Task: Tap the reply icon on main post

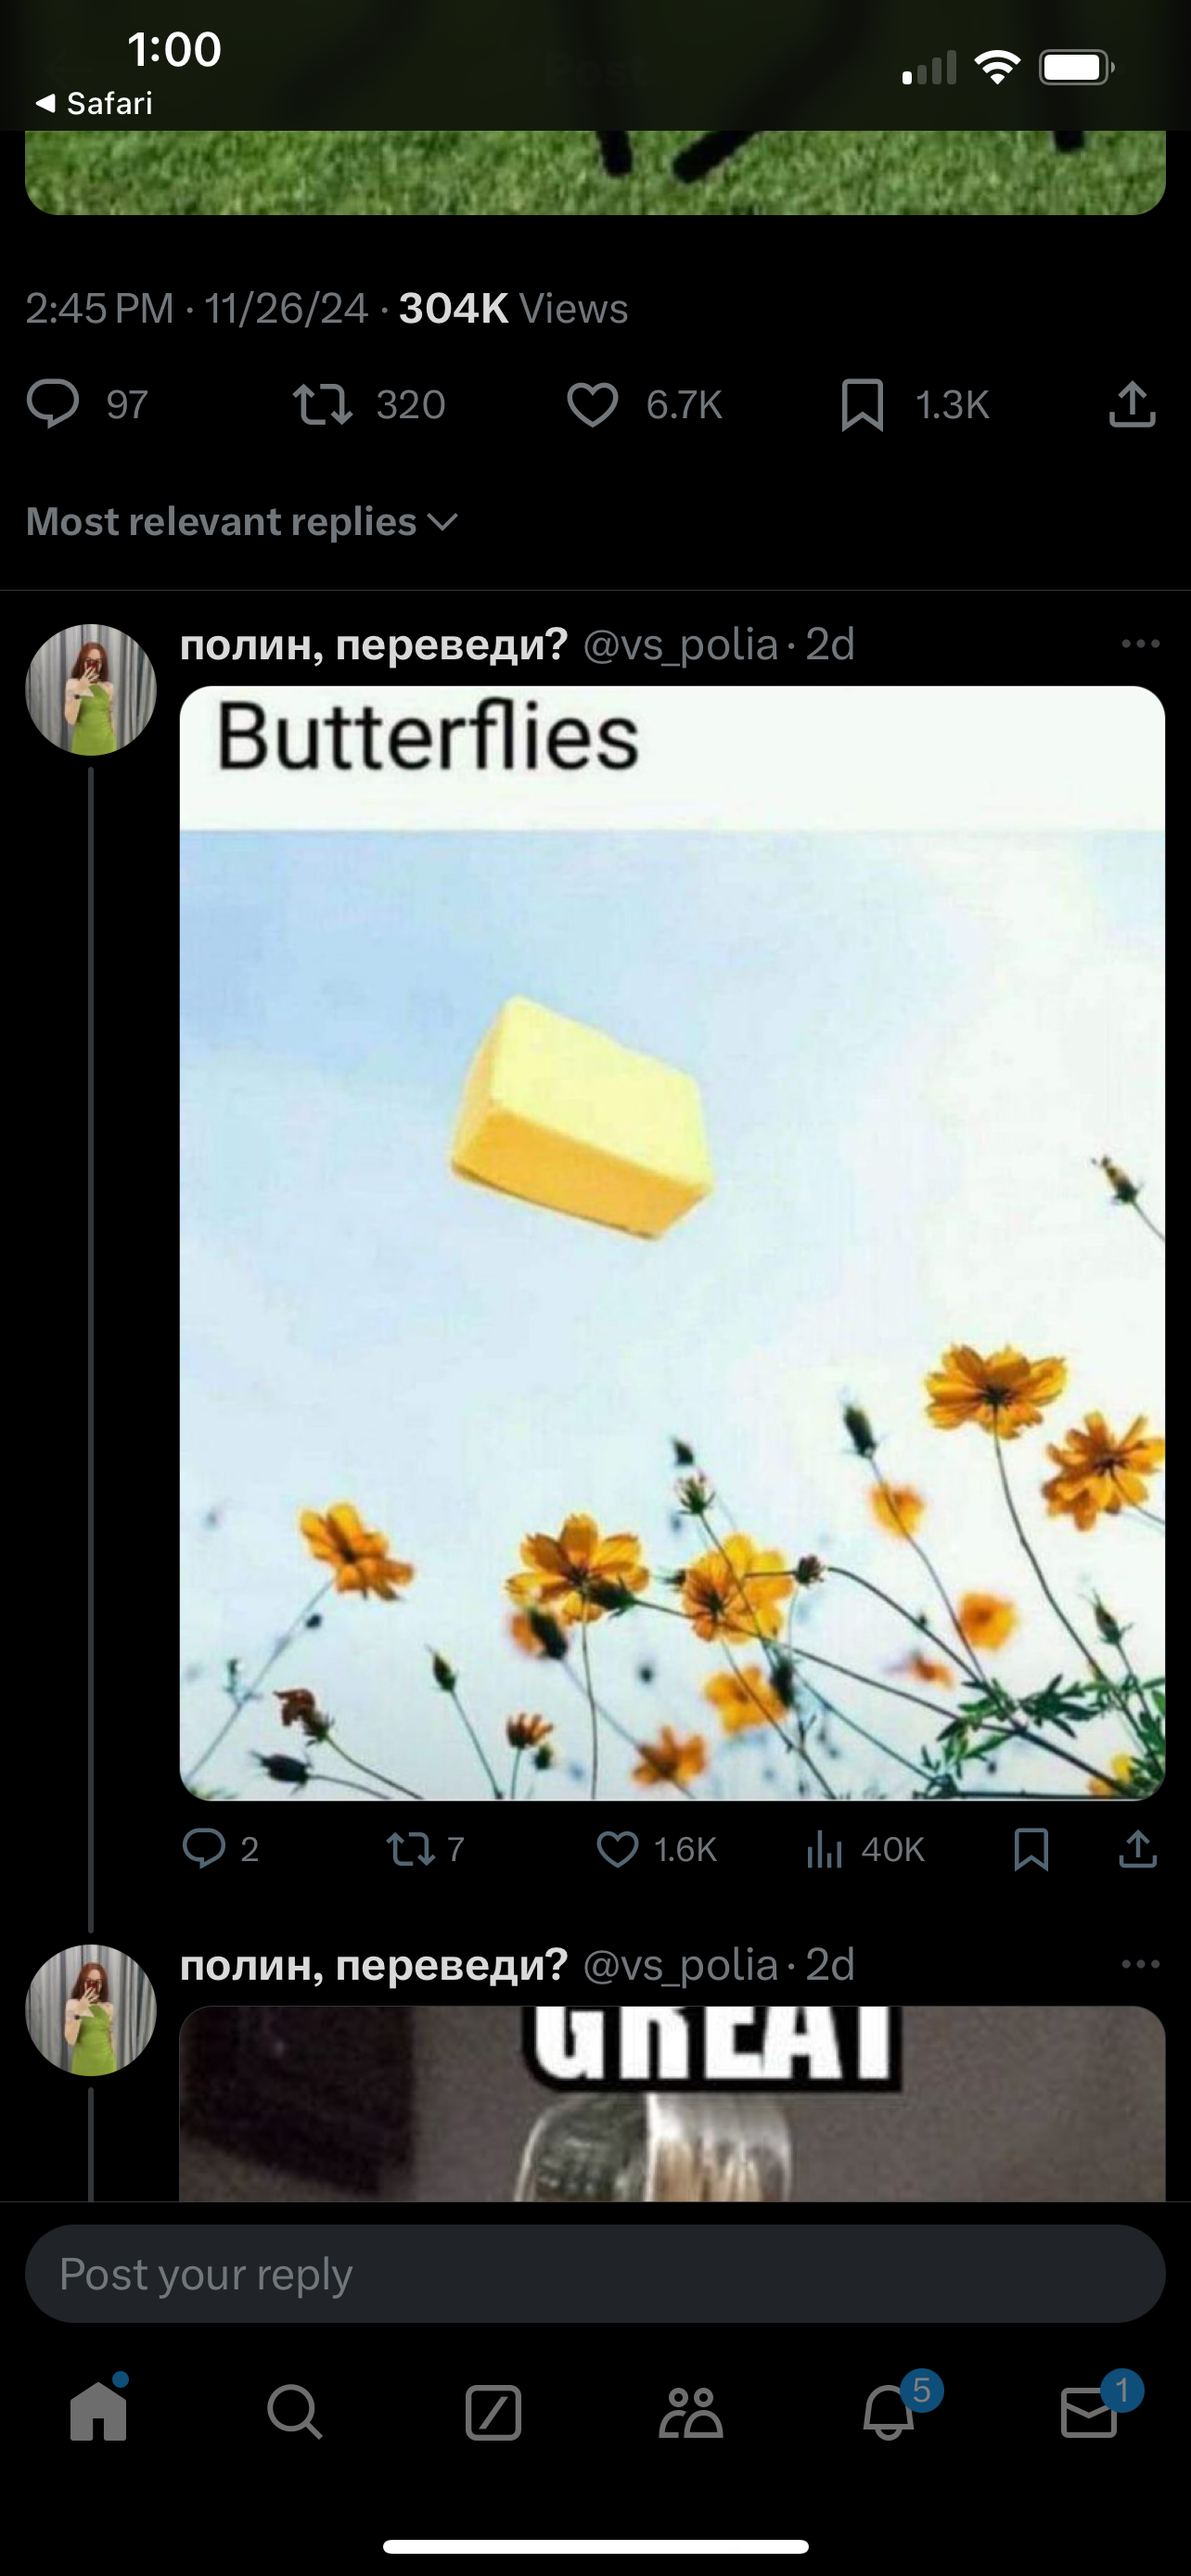Action: (53, 405)
